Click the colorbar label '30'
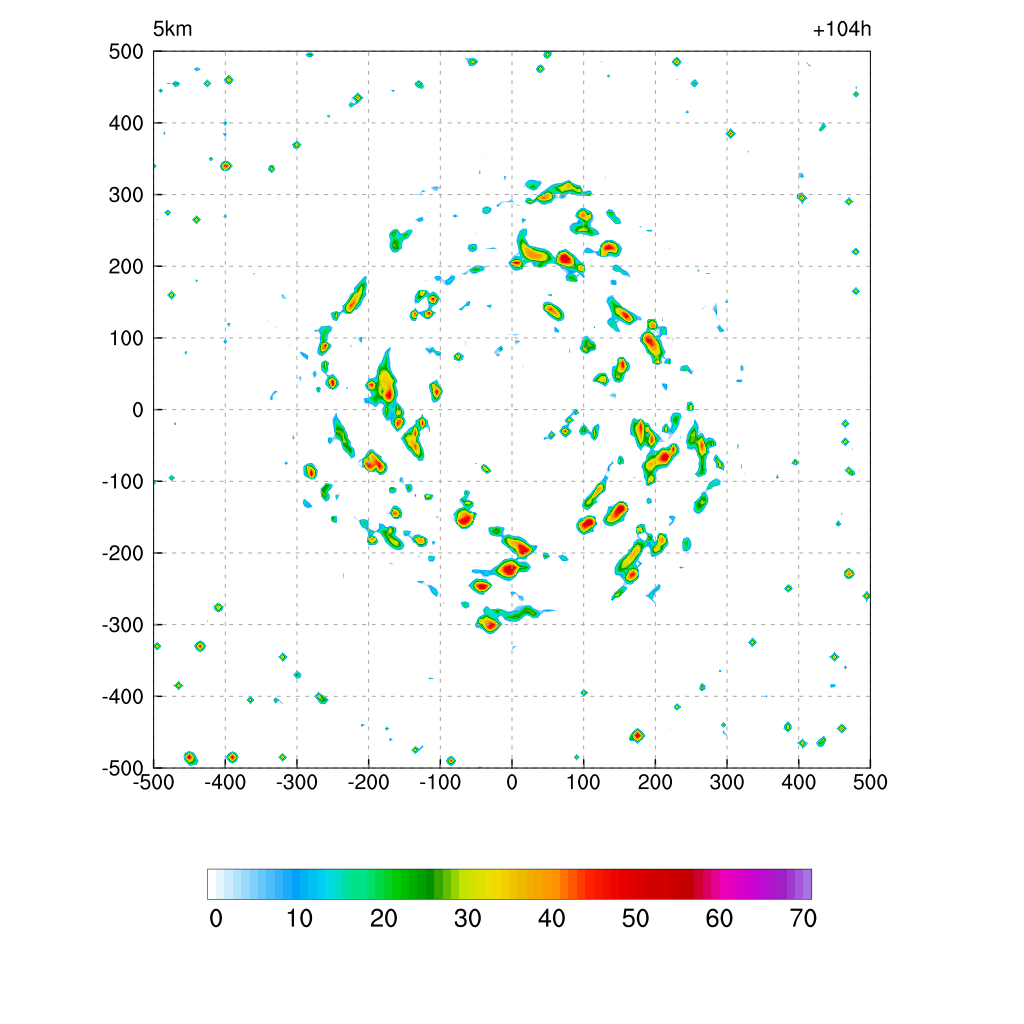Image resolution: width=1024 pixels, height=1024 pixels. tap(468, 919)
